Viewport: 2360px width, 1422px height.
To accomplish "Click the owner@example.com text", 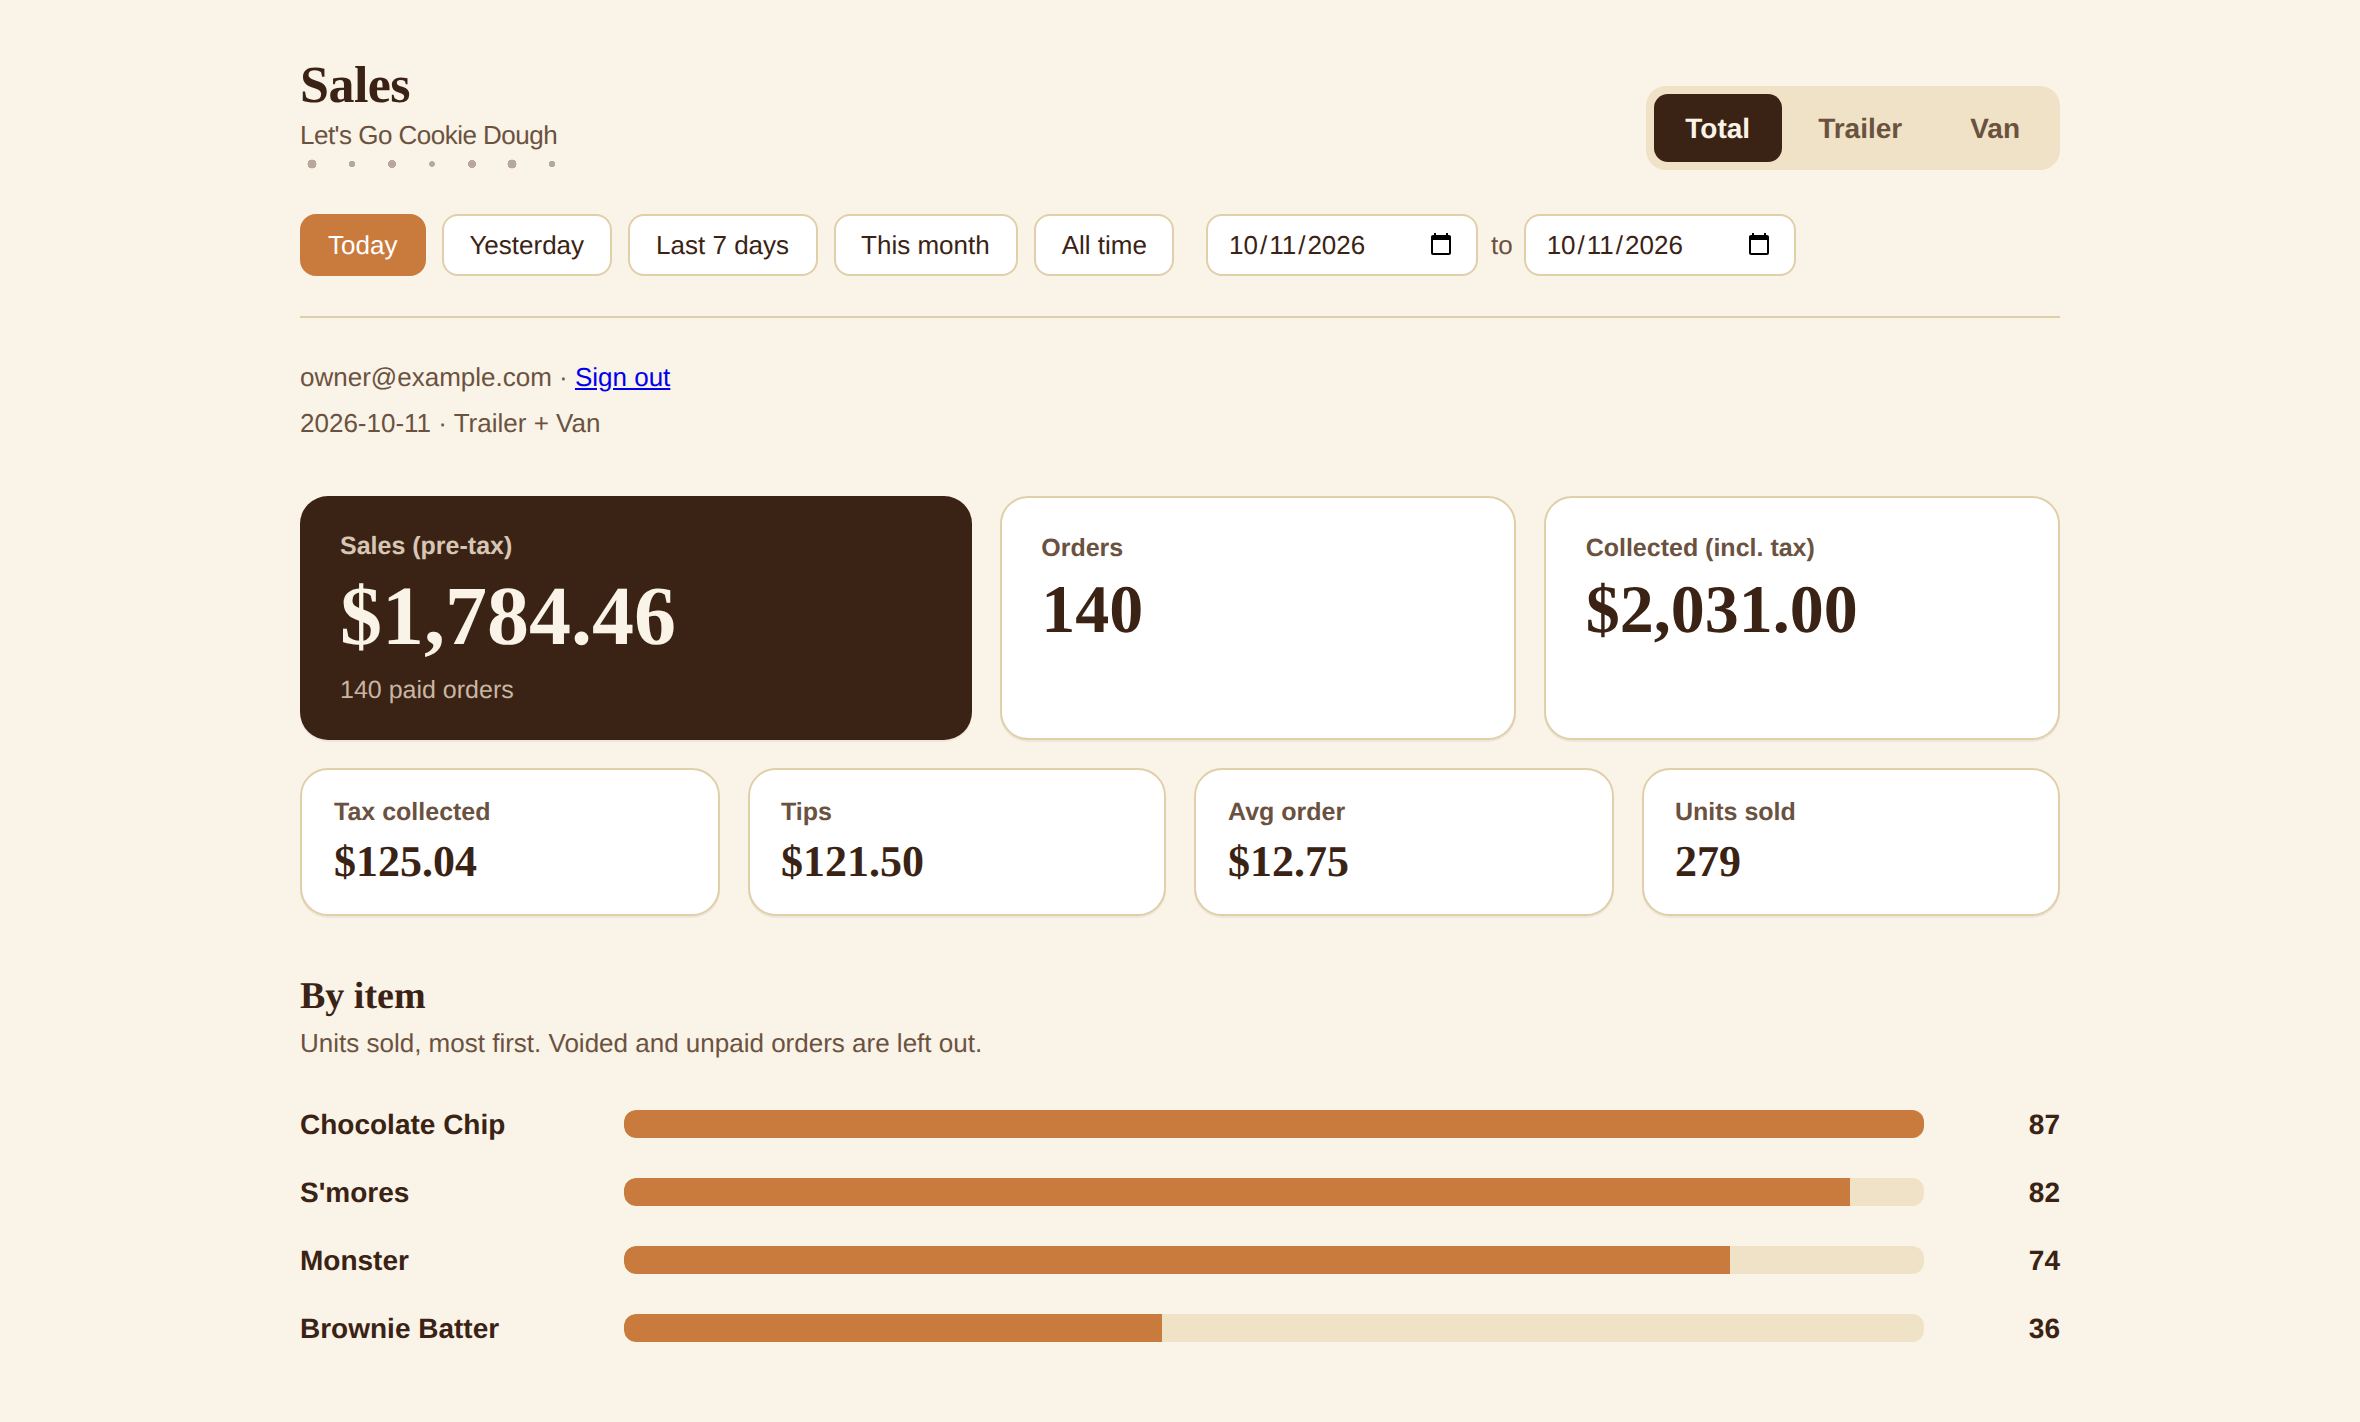I will tap(426, 377).
